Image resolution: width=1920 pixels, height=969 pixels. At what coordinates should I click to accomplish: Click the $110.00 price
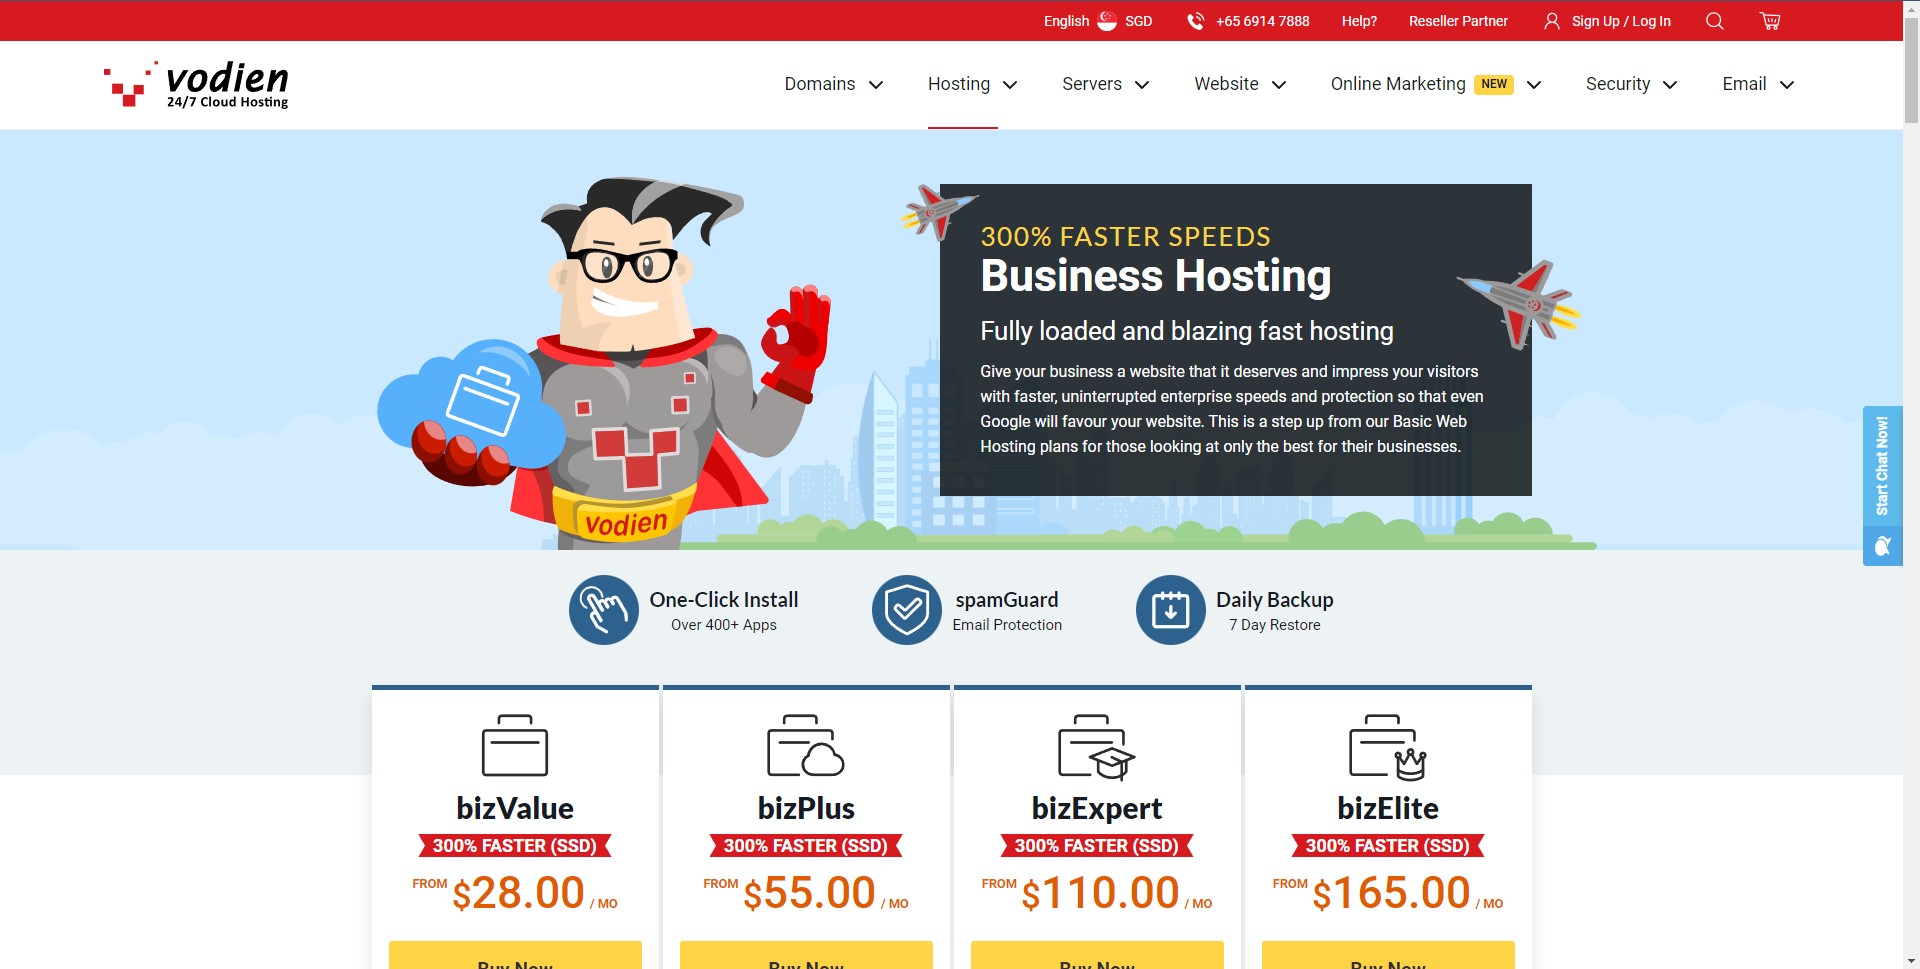click(1100, 892)
